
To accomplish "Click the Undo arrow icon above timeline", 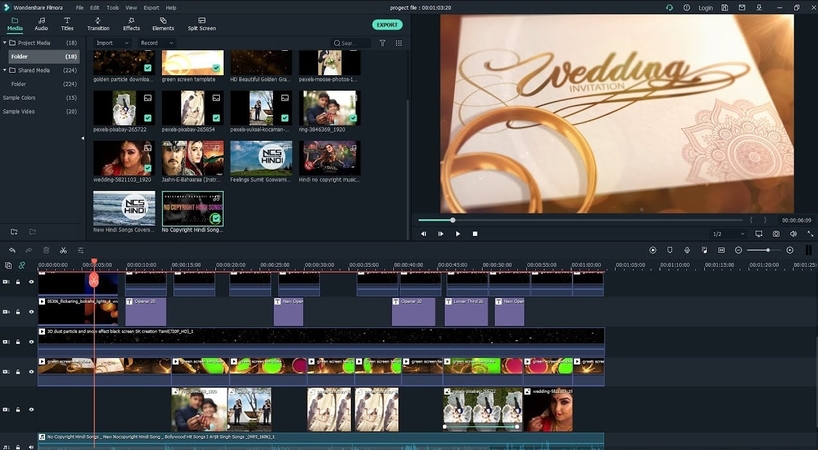I will pos(12,250).
